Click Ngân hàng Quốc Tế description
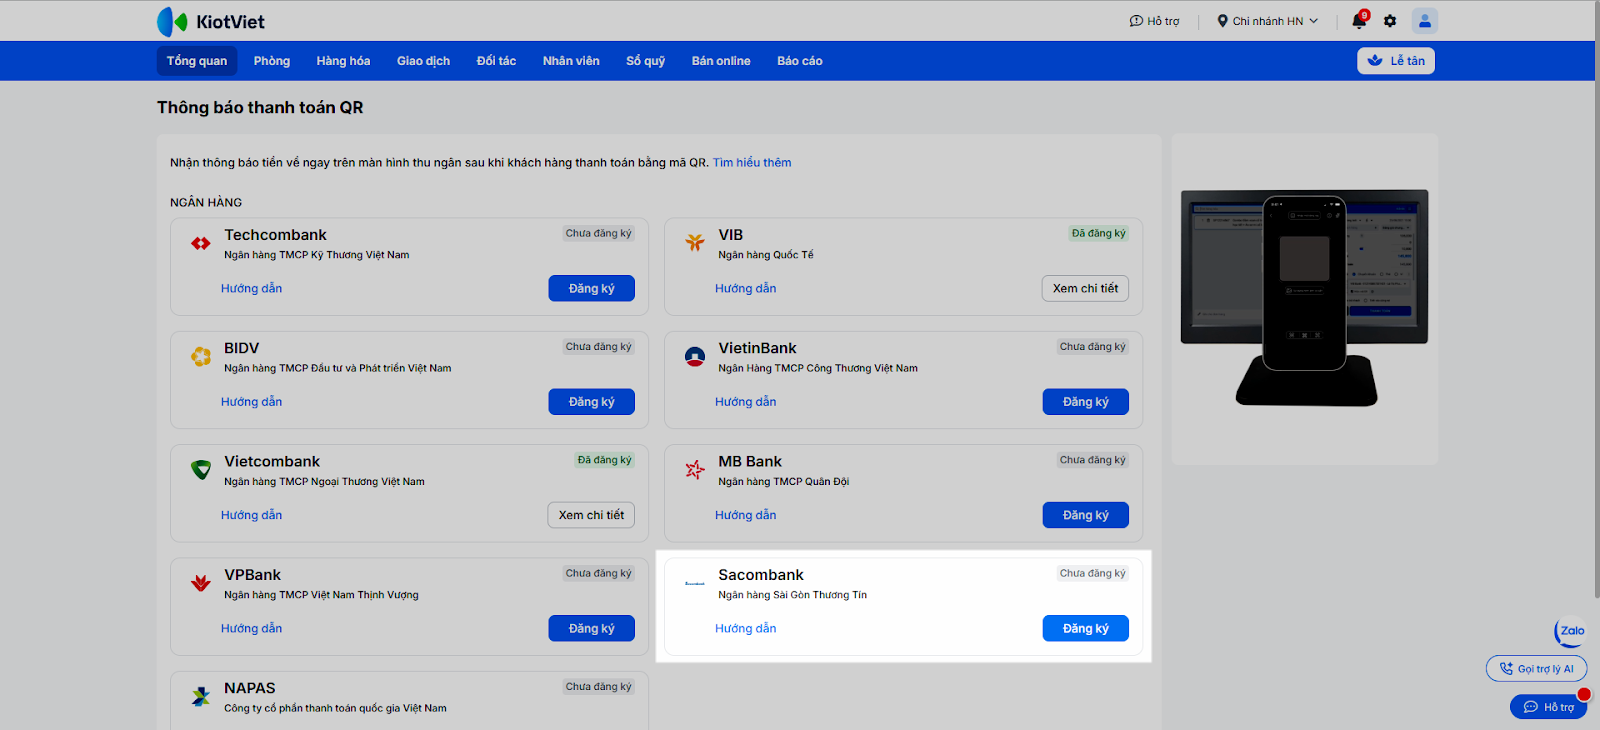This screenshot has height=730, width=1600. pyautogui.click(x=766, y=255)
